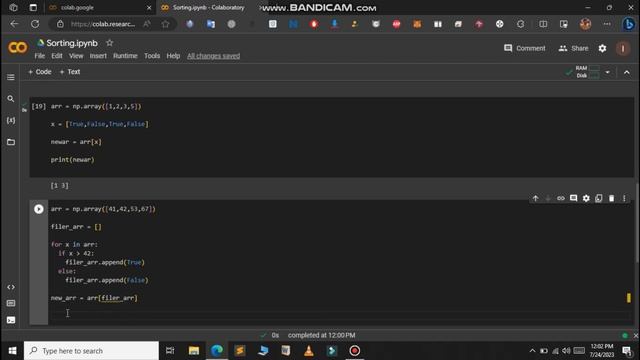
Task: Click the [1 3] cell output
Action: (x=60, y=186)
